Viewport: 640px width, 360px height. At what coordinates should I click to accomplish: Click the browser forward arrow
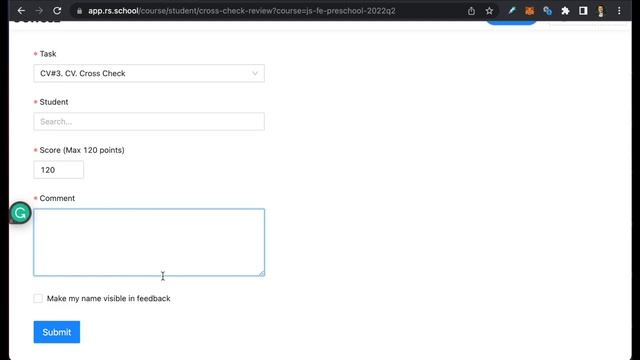pos(39,11)
